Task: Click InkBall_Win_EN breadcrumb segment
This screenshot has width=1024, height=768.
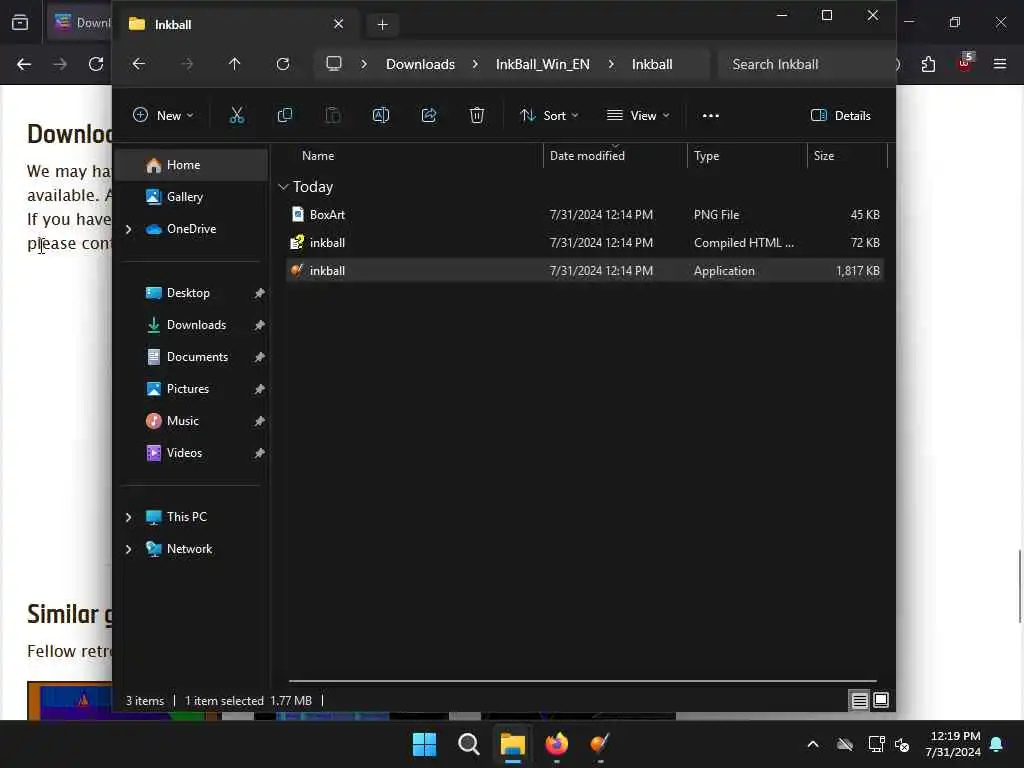Action: point(542,64)
